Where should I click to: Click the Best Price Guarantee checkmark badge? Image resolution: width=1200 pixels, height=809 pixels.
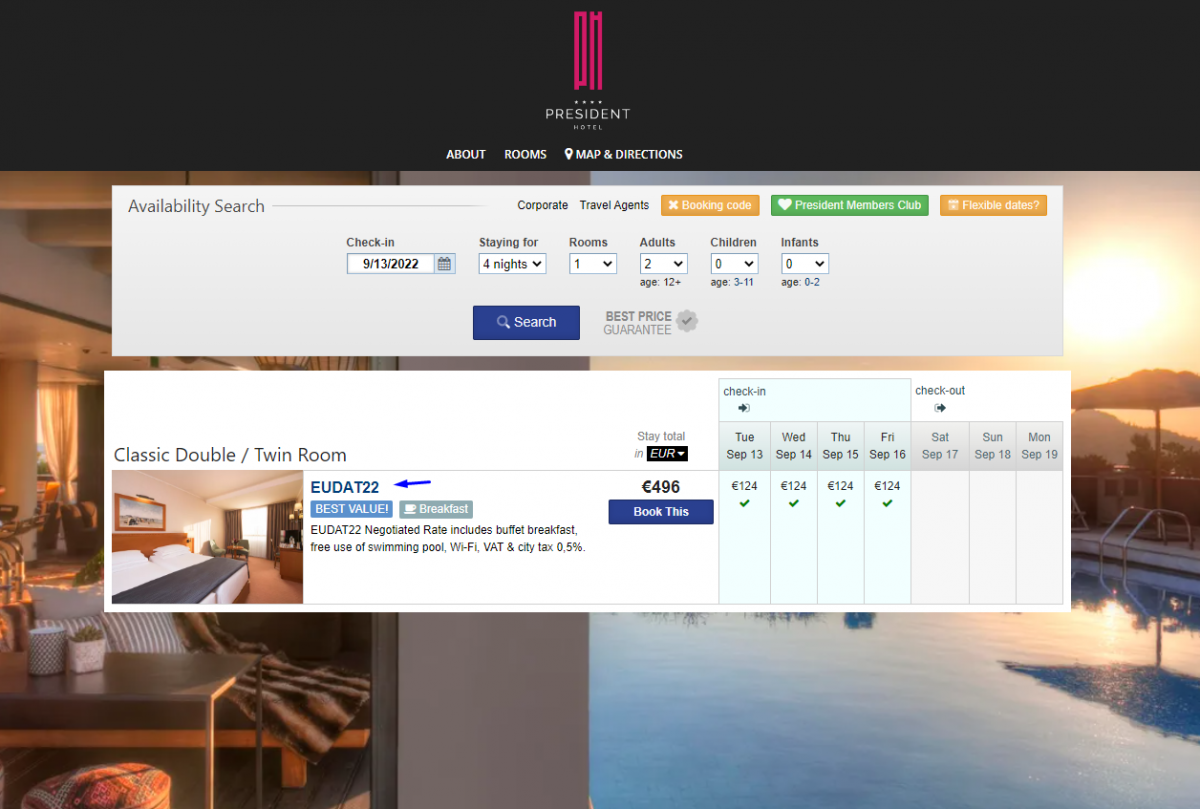[687, 321]
